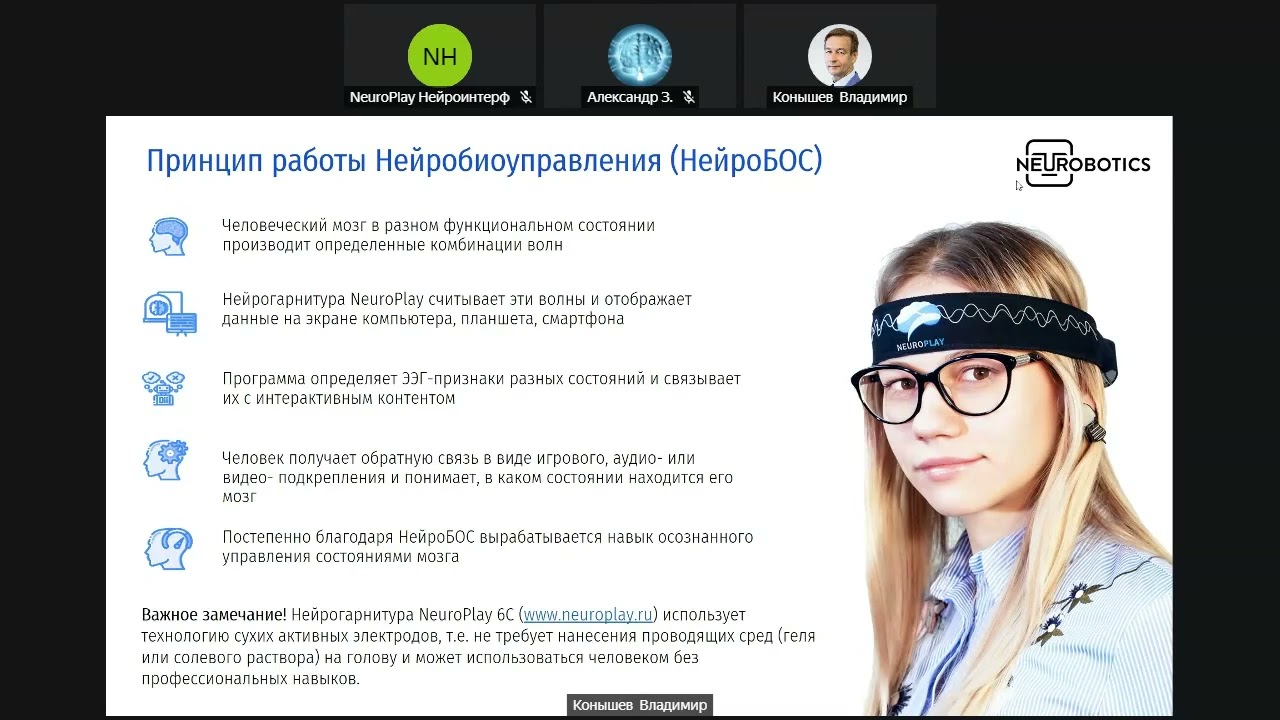Click the Neurobotics logo on the slide
Image resolution: width=1280 pixels, height=720 pixels.
(x=1083, y=164)
